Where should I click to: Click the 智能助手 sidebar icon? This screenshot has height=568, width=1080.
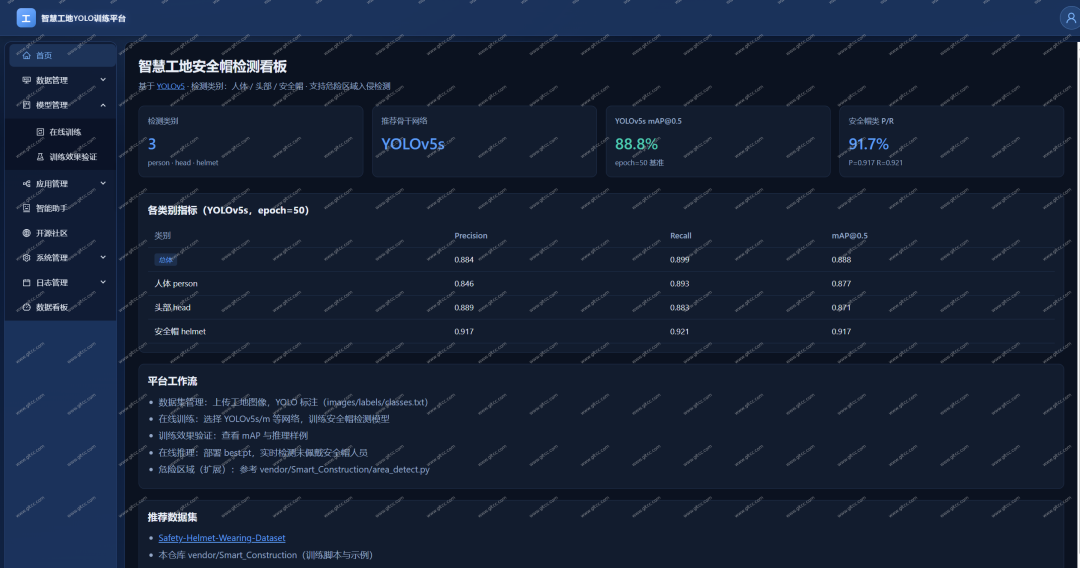pos(26,208)
